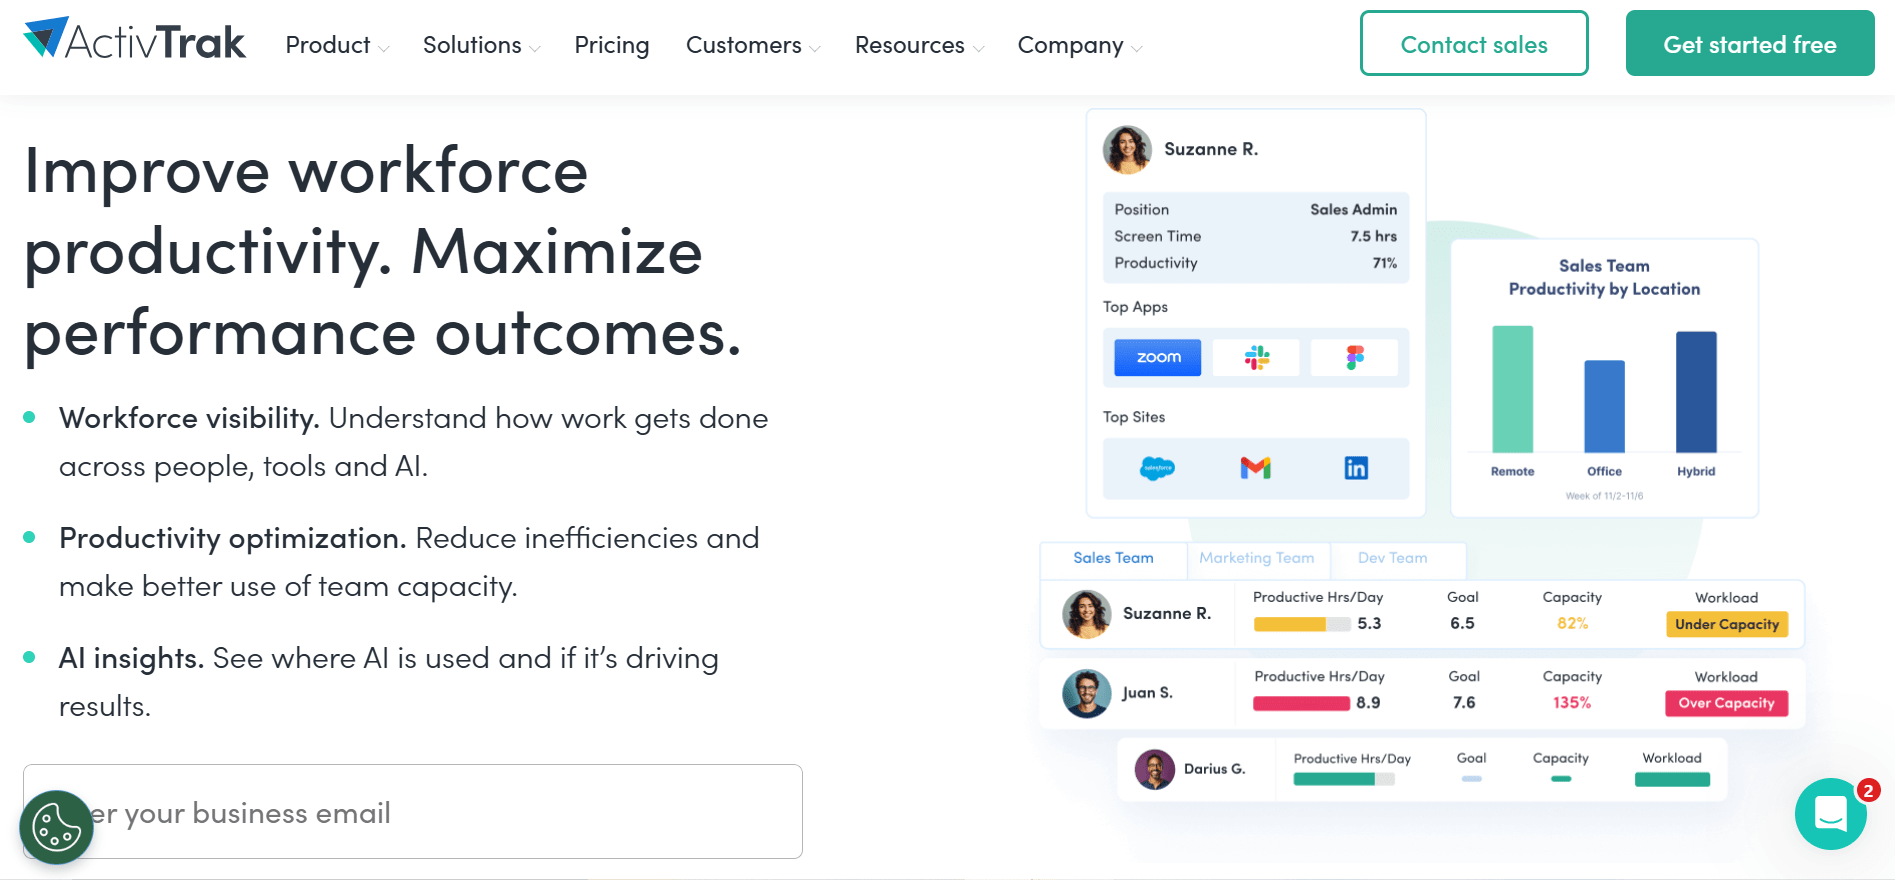The width and height of the screenshot is (1895, 880).
Task: Click the Get started free button
Action: tap(1750, 43)
